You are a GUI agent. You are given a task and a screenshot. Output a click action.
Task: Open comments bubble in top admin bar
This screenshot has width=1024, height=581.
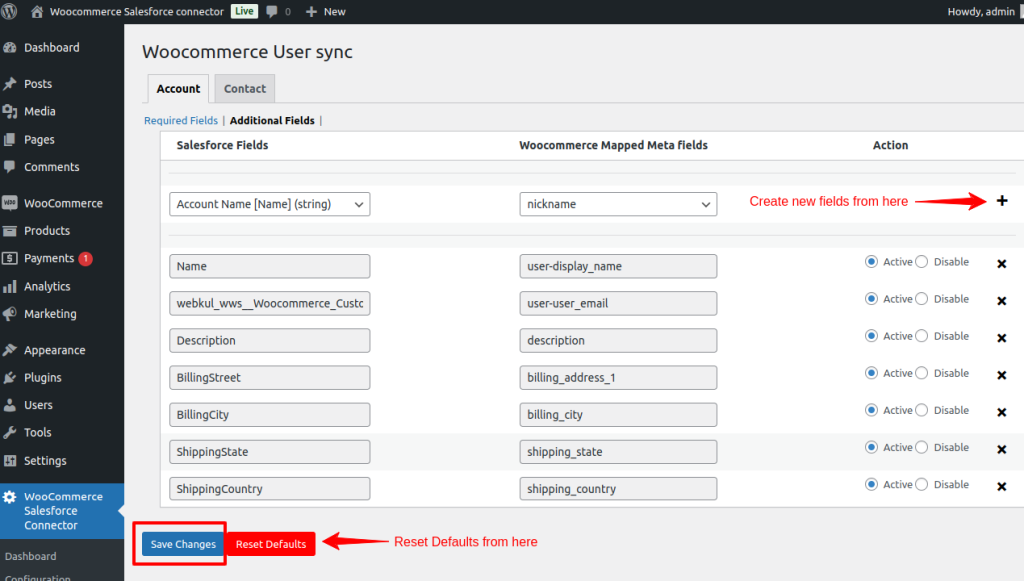click(x=272, y=11)
